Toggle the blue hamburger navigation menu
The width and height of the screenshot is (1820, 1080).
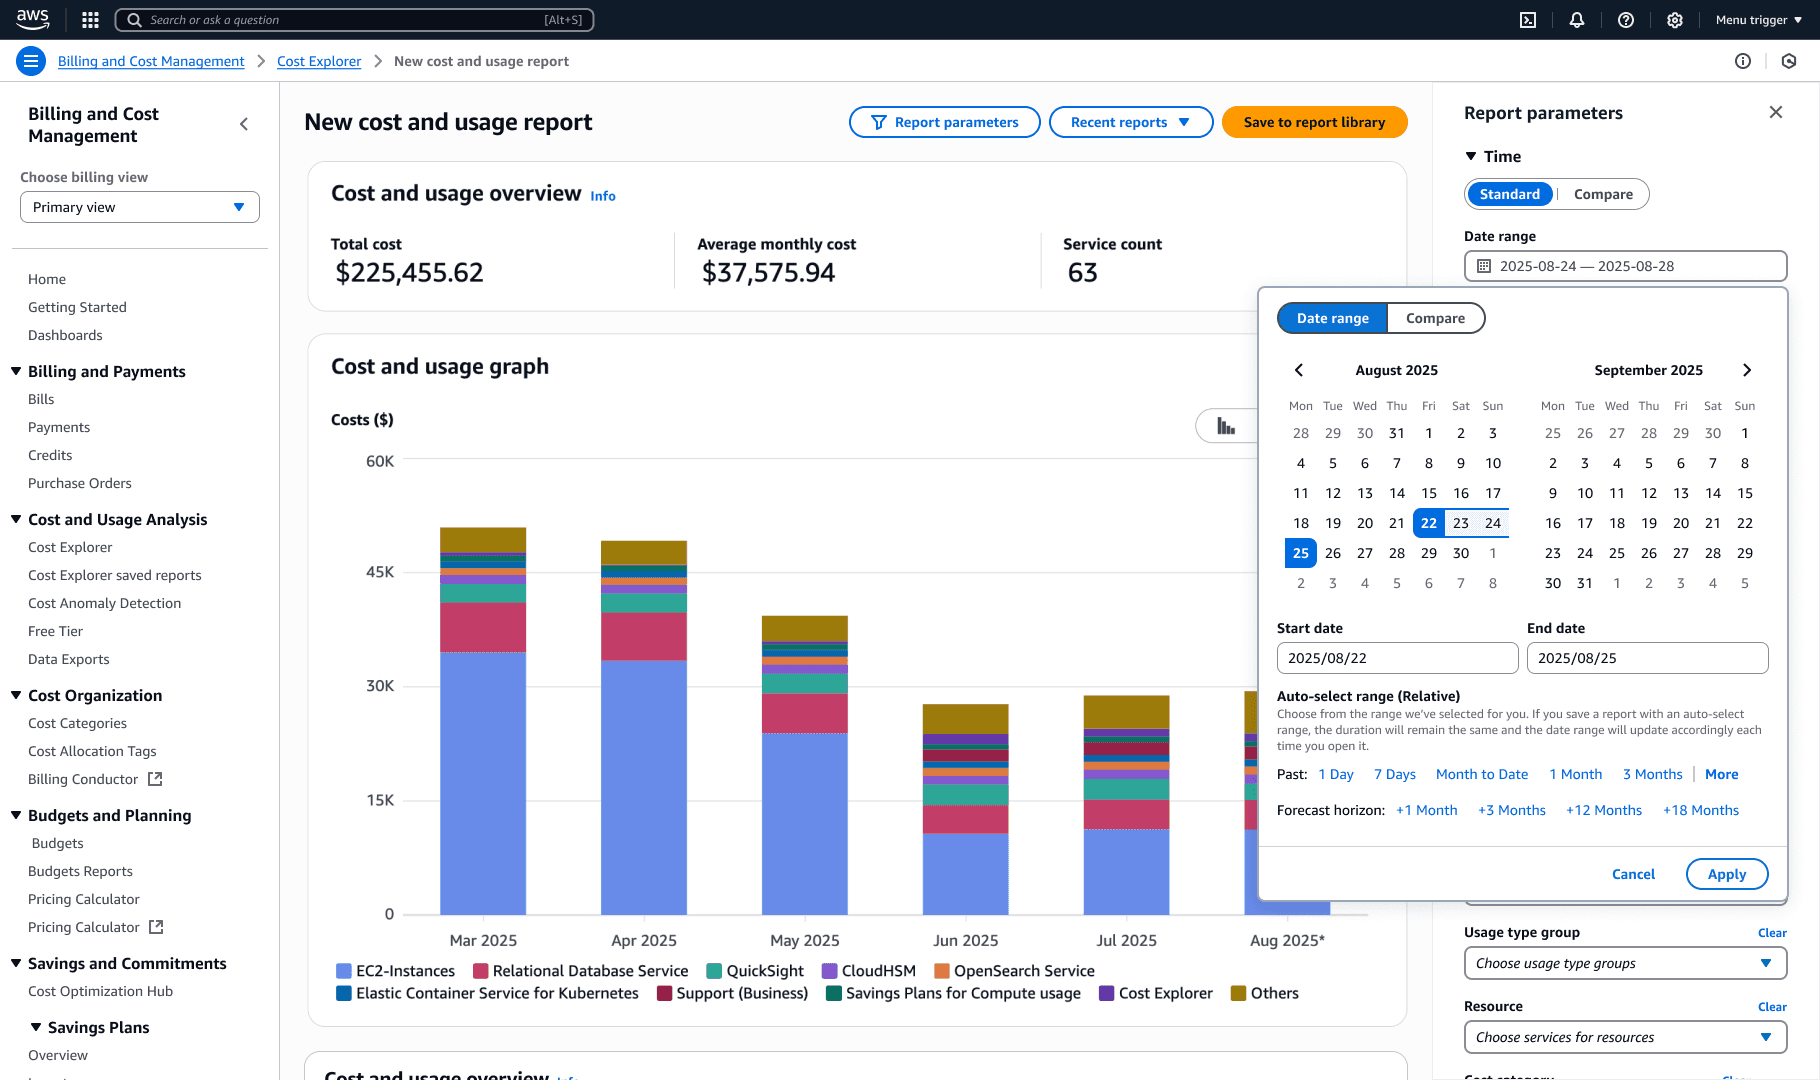click(x=31, y=61)
